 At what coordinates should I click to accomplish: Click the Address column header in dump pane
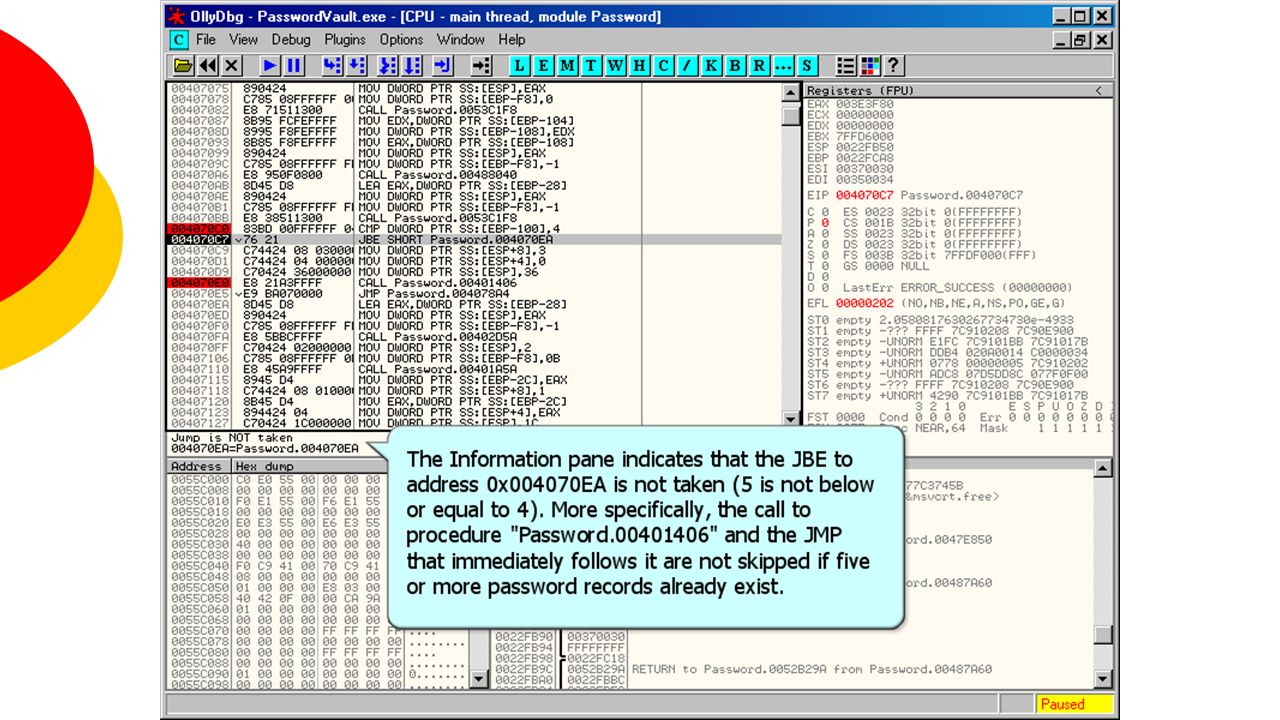coord(198,467)
